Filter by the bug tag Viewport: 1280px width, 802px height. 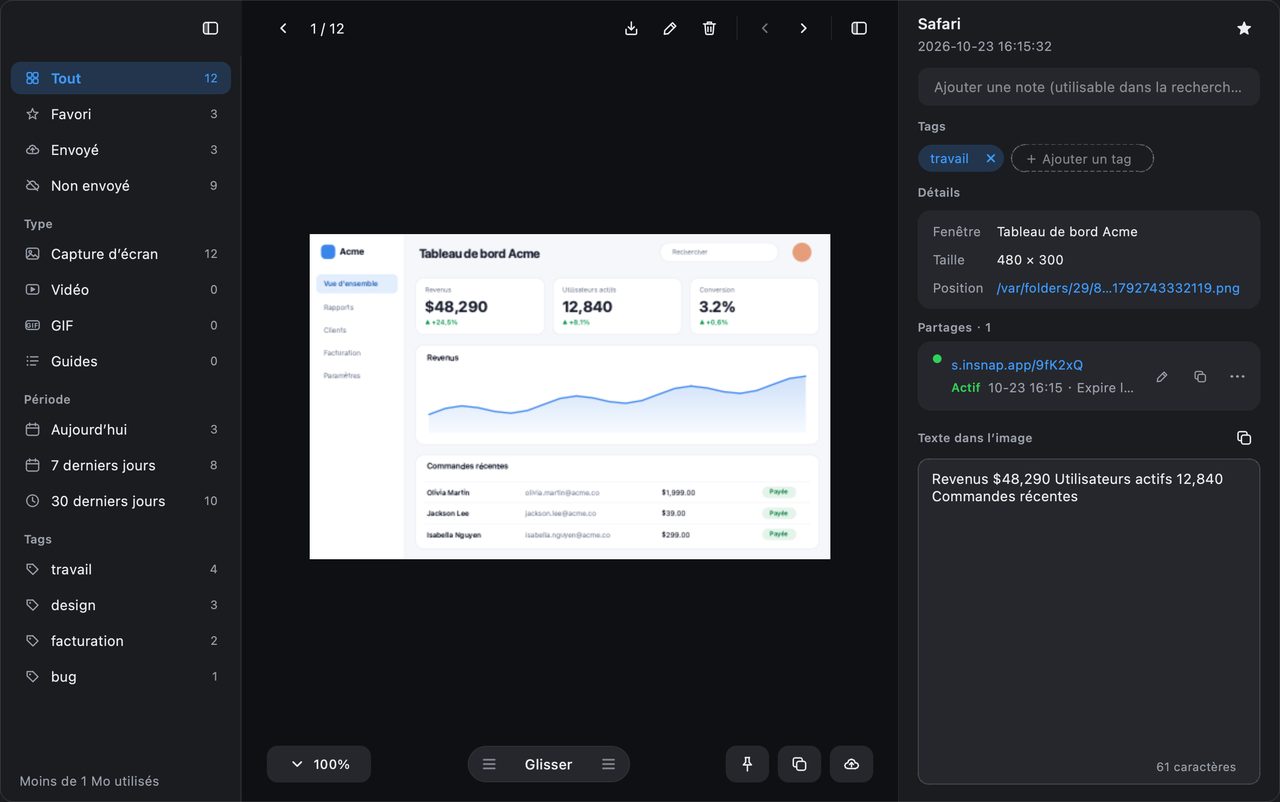[121, 677]
